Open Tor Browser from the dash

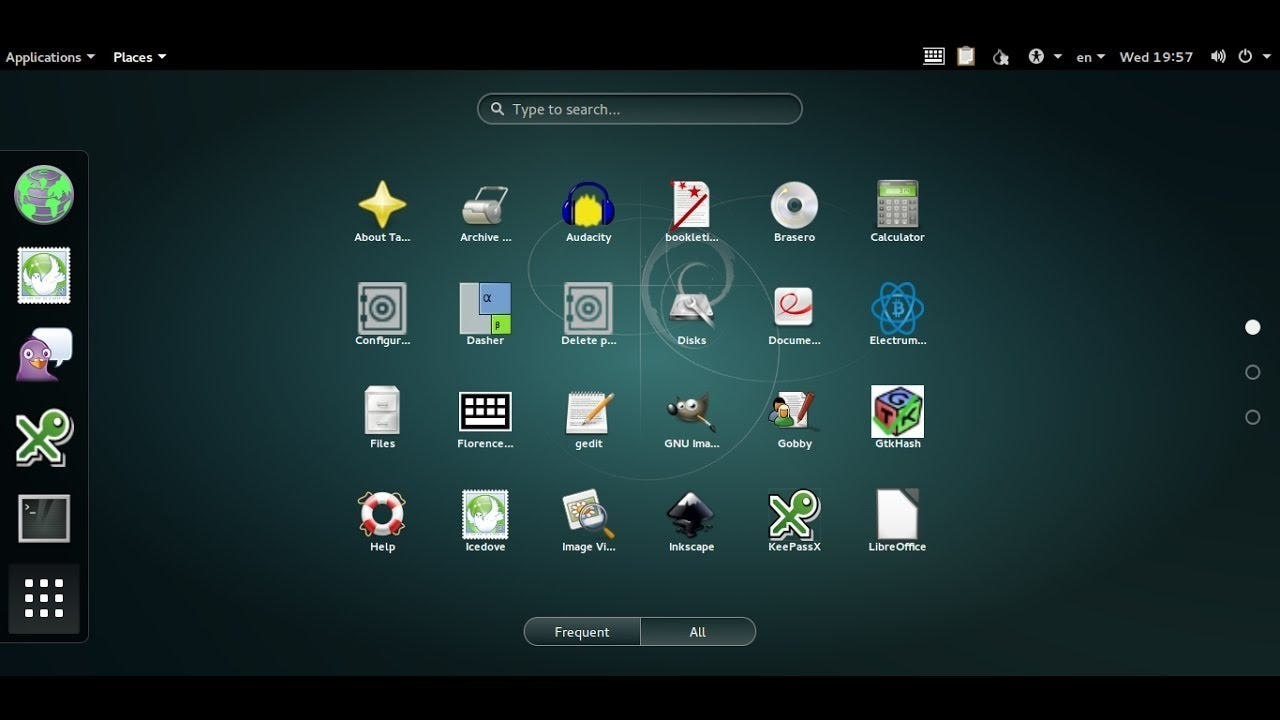point(44,194)
